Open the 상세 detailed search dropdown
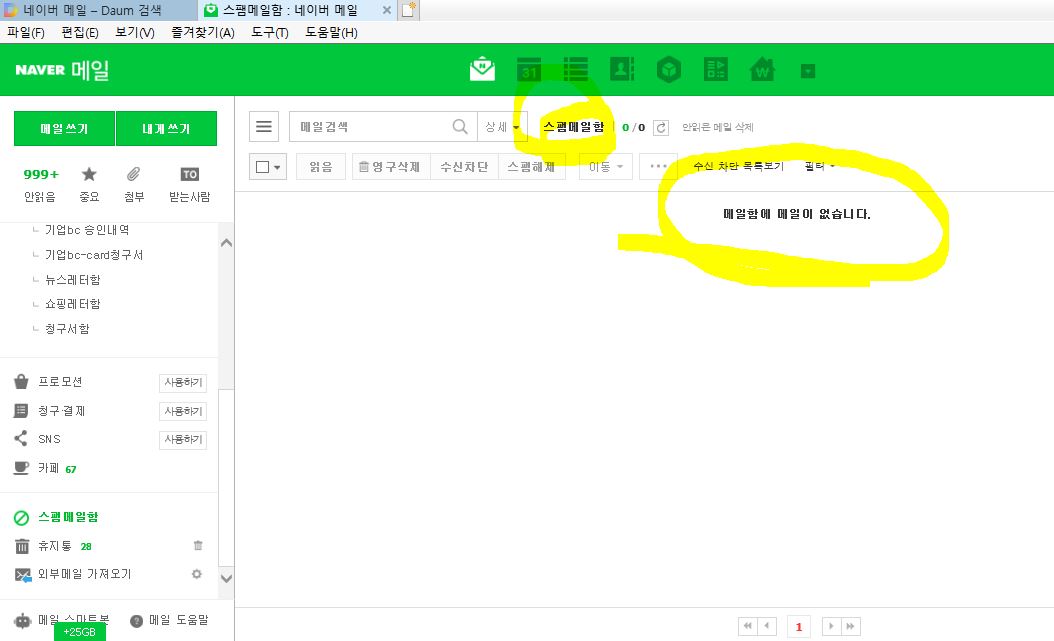The width and height of the screenshot is (1054, 641). 502,127
